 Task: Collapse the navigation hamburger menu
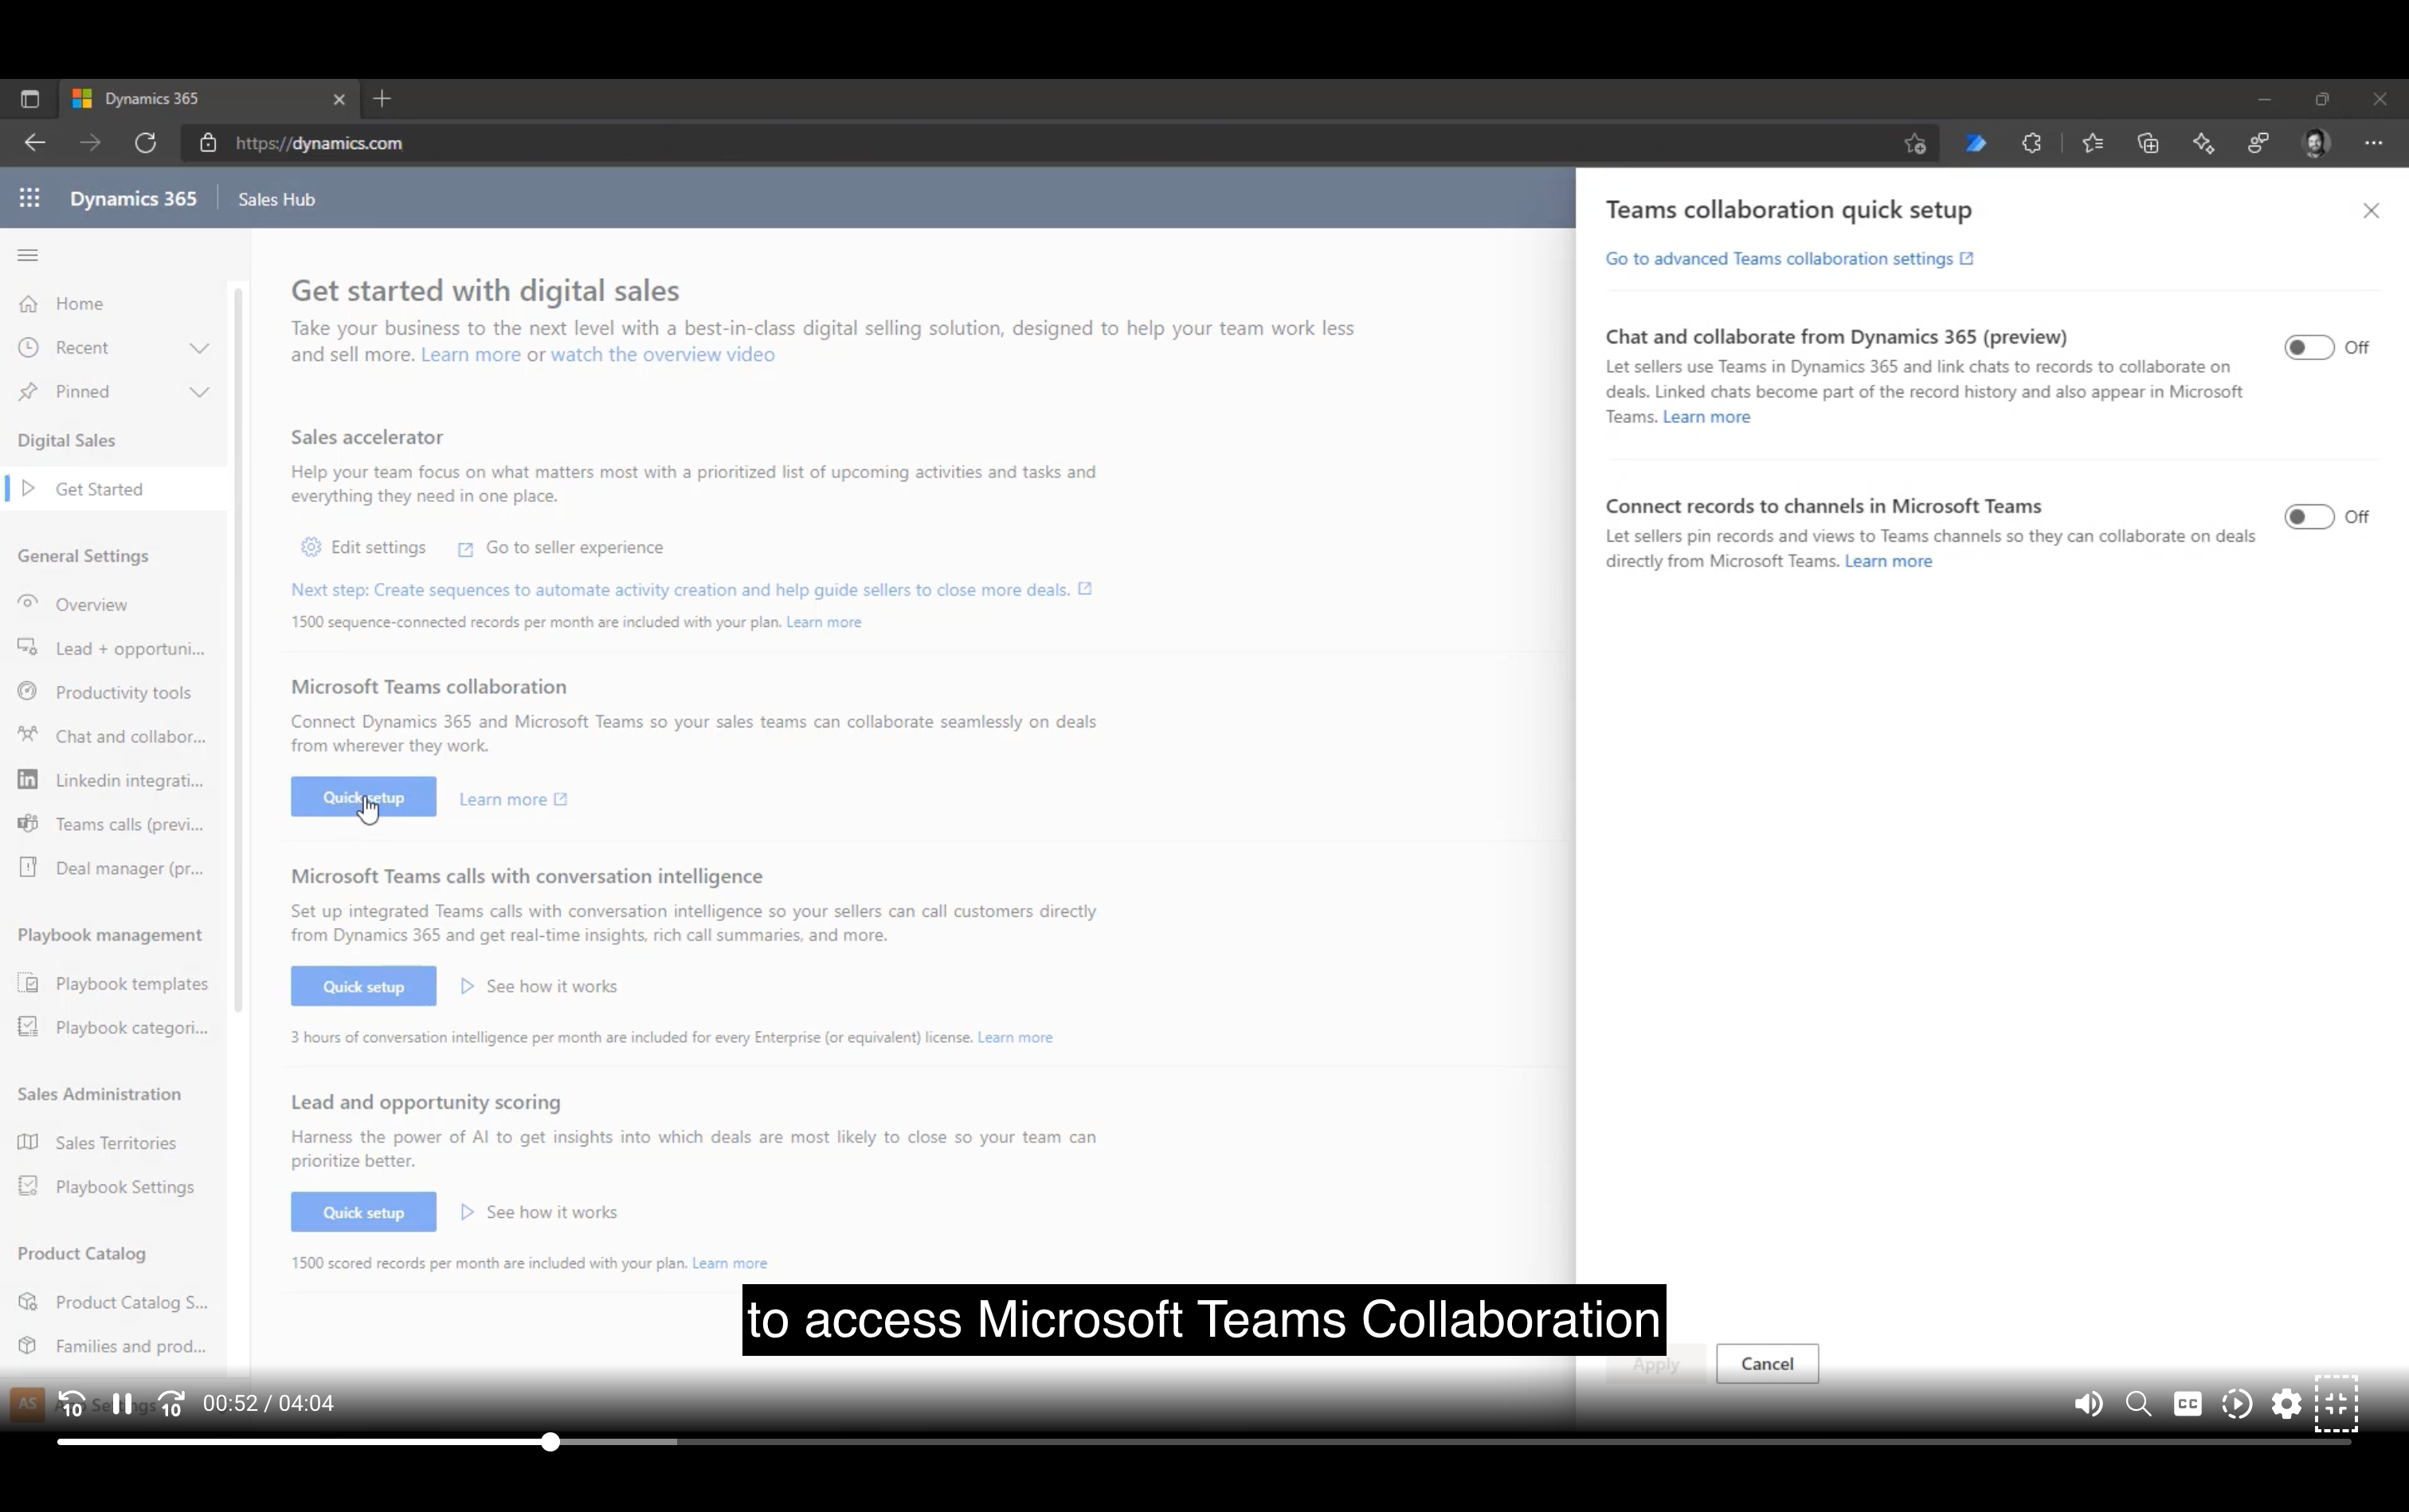pos(28,255)
